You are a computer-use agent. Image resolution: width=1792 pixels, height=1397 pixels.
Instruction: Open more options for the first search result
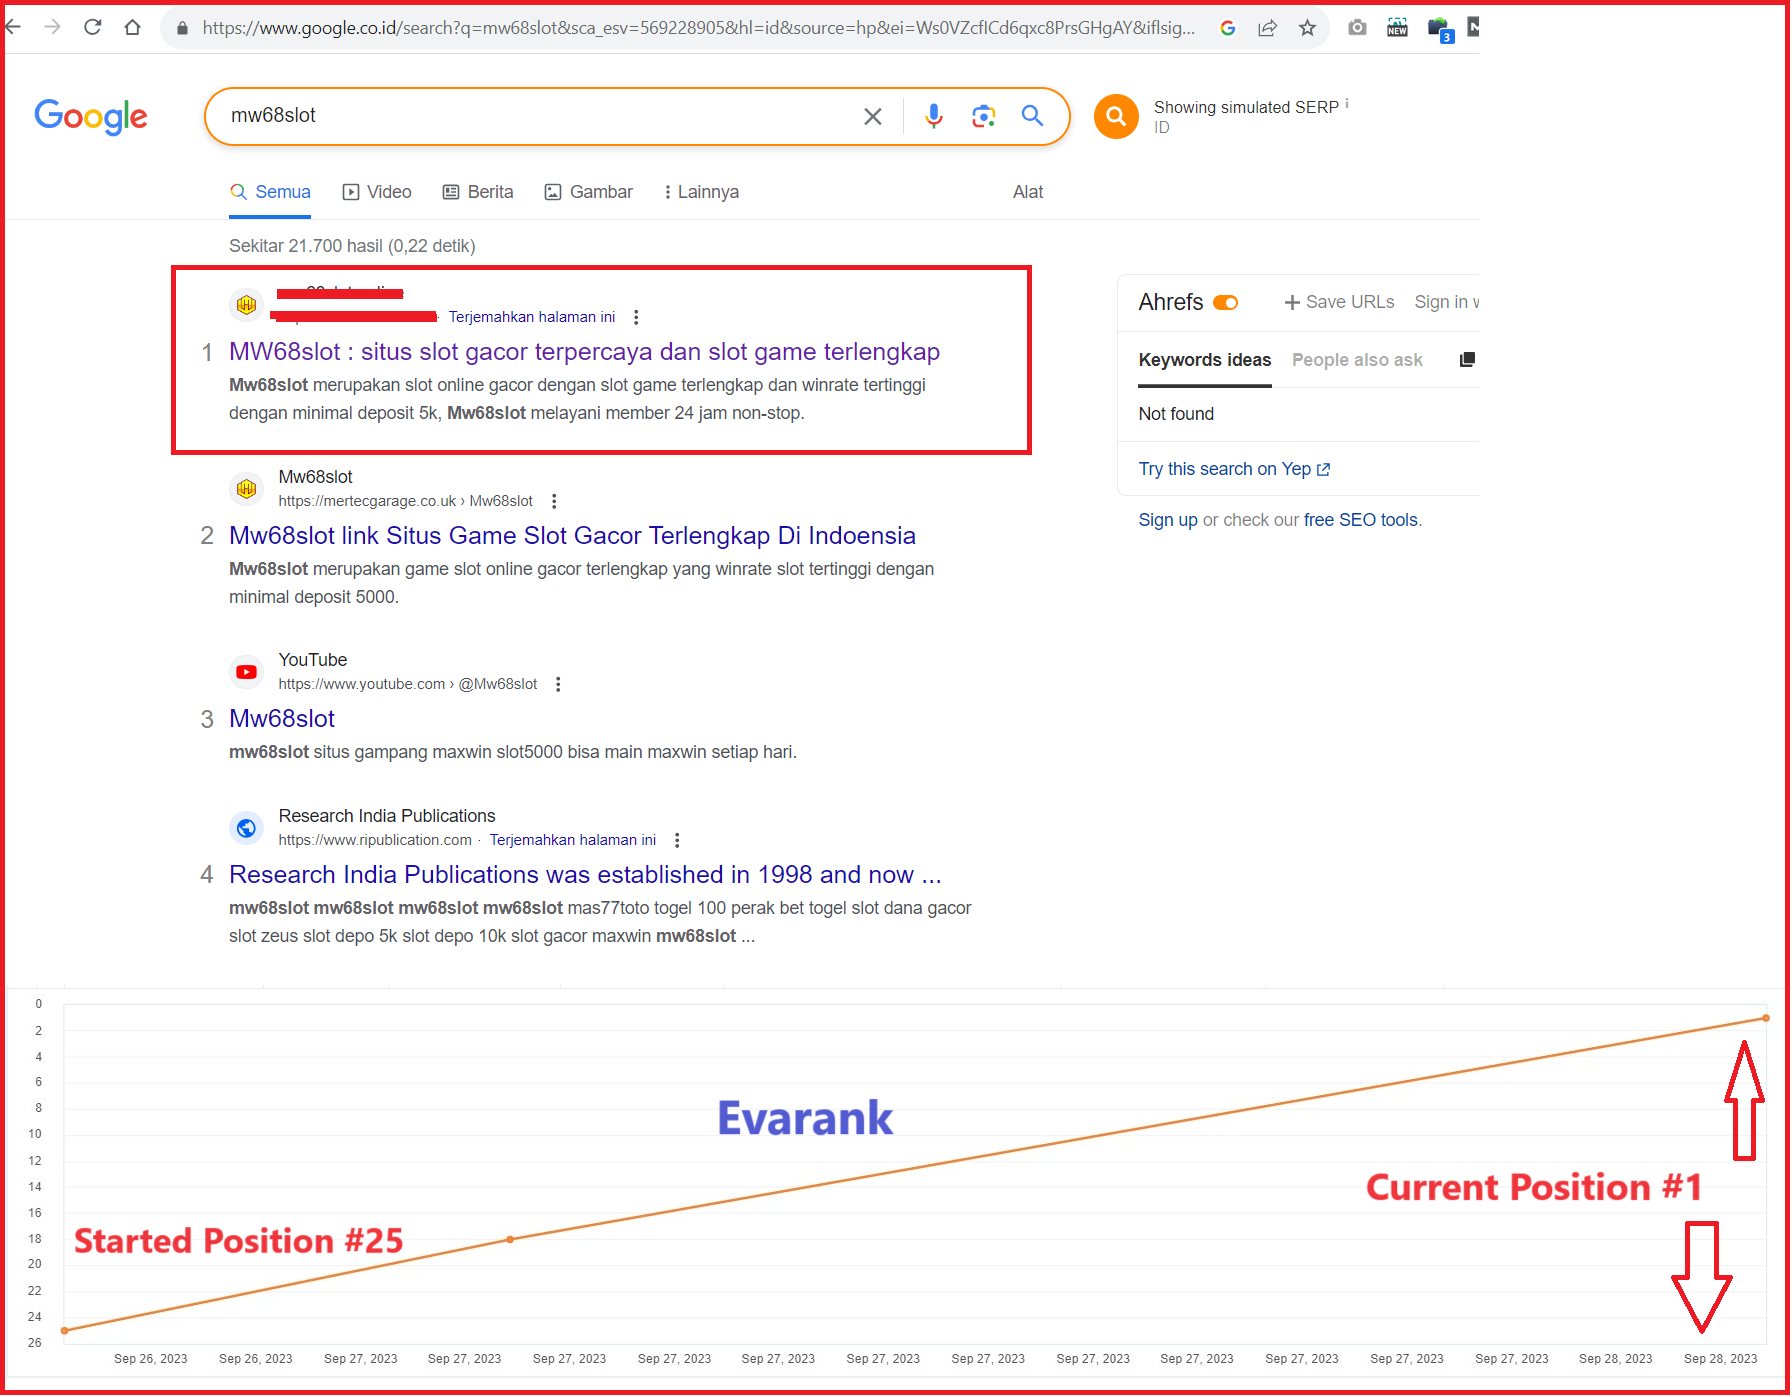[x=636, y=317]
